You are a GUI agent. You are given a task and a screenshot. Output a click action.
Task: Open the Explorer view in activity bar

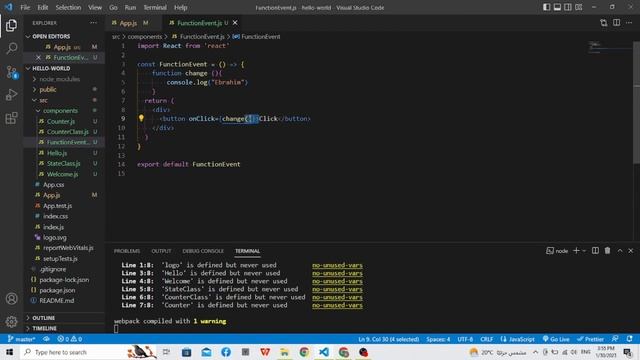click(11, 26)
